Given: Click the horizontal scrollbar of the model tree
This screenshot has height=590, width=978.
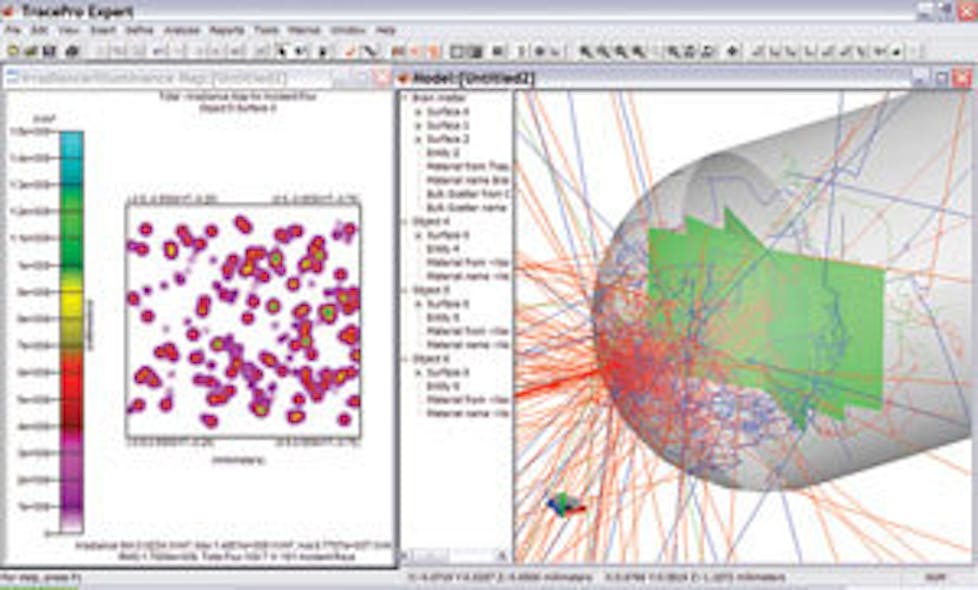Looking at the screenshot, I should pos(455,554).
